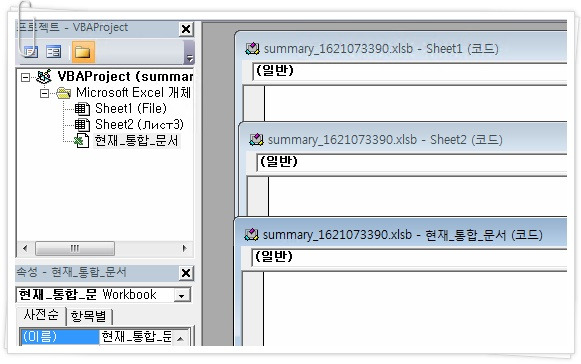Click the 현재_통합_문 Workbook object combo box
The height and width of the screenshot is (364, 581).
coord(103,295)
